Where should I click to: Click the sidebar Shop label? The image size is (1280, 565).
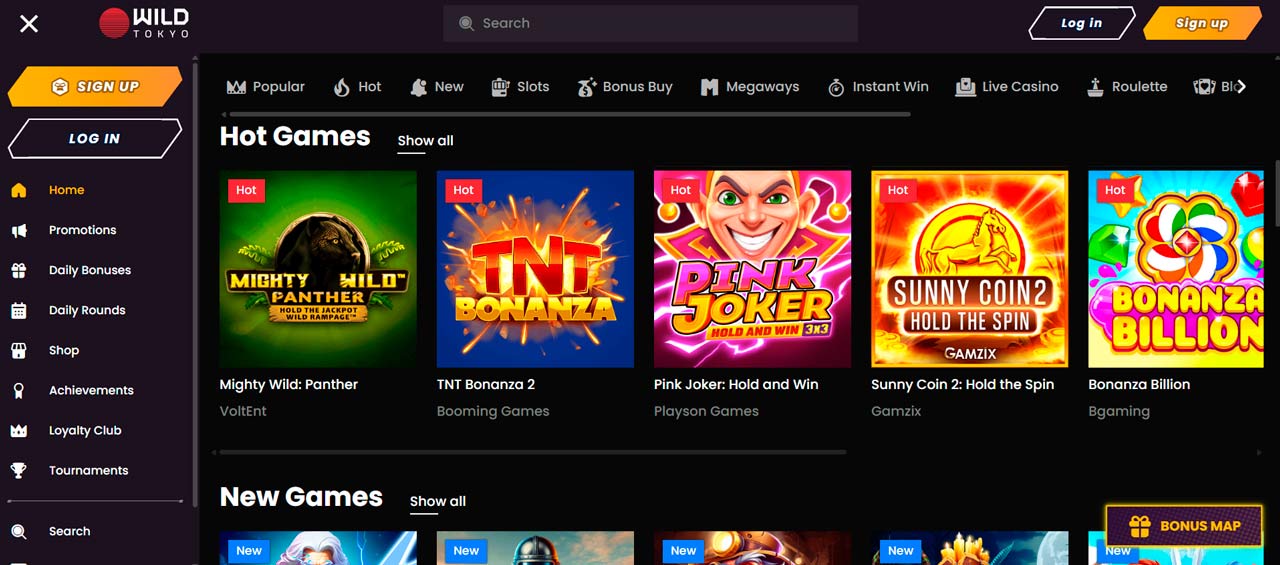(x=64, y=350)
